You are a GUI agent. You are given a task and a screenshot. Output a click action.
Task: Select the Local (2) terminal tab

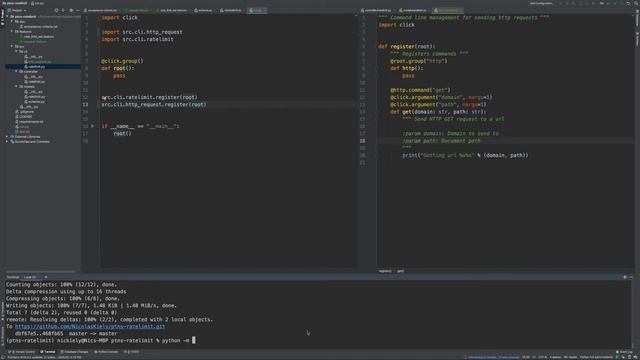[x=30, y=277]
